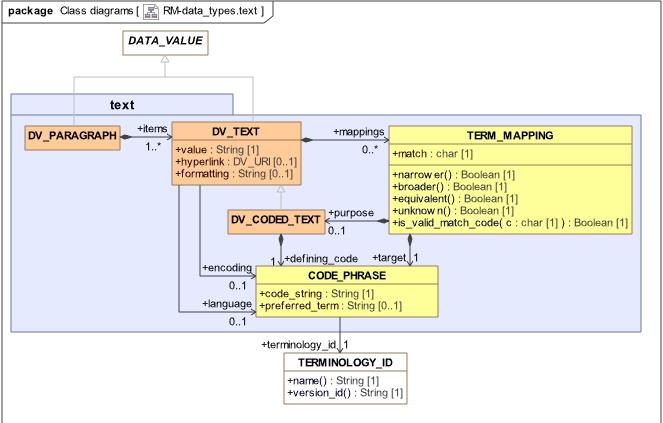Viewport: 663px width, 423px height.
Task: Click the TERM_MAPPING class header
Action: coord(509,134)
